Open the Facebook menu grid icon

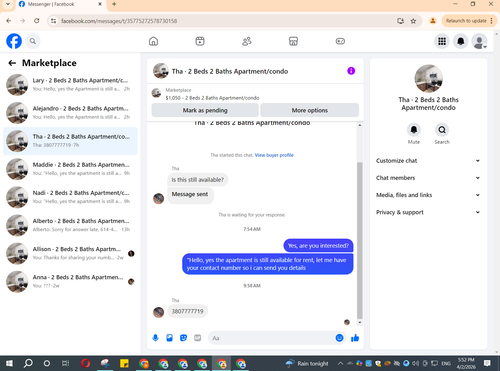tap(442, 41)
